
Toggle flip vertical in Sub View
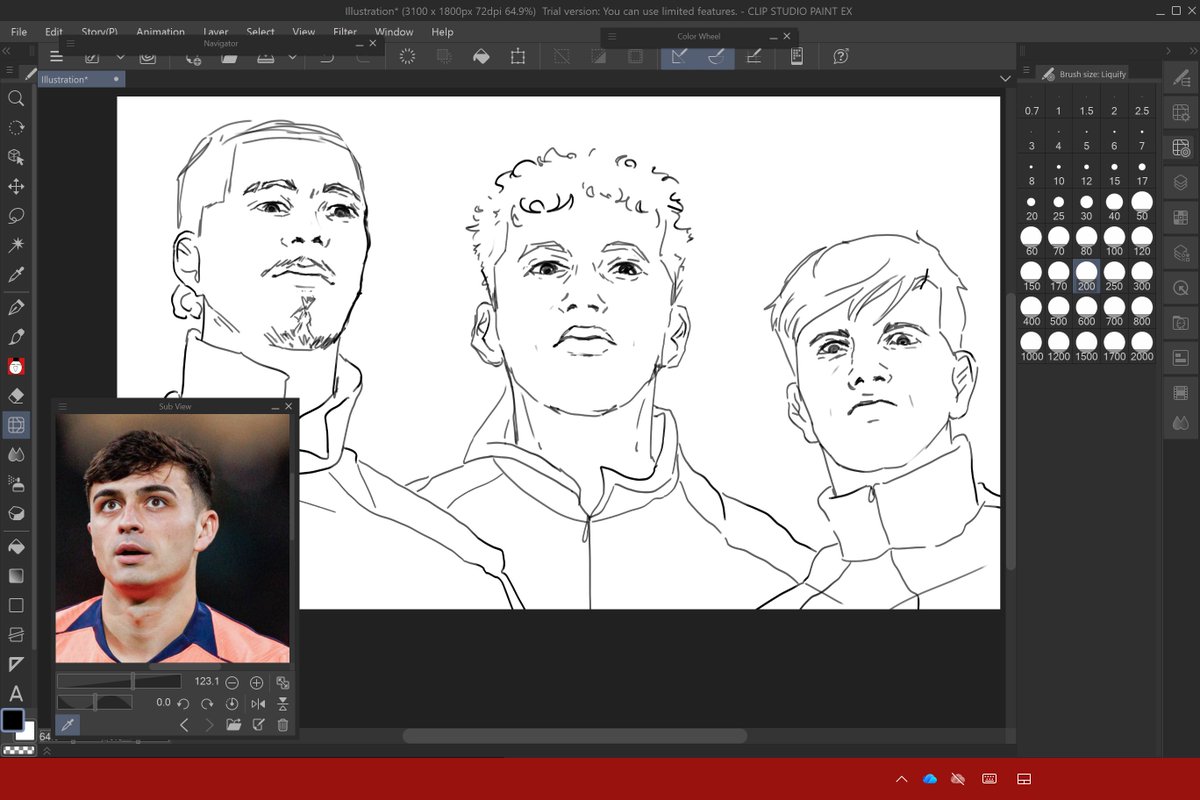coord(283,704)
